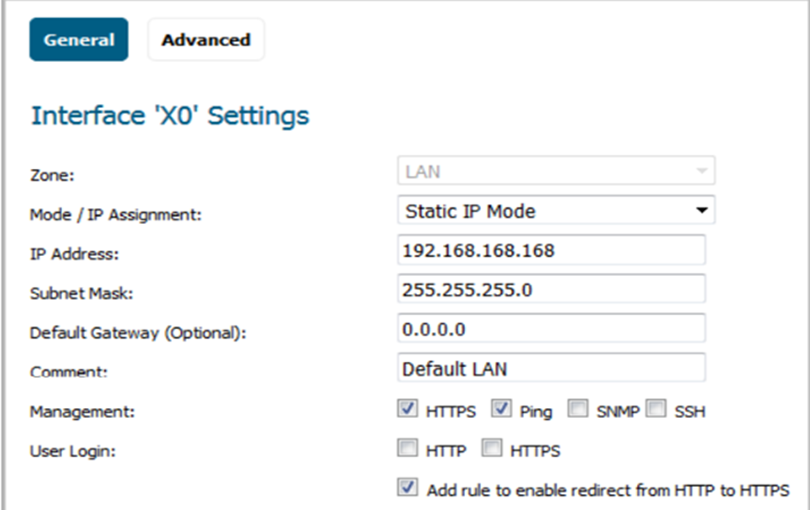
Task: Click the IP Address input field
Action: point(551,250)
